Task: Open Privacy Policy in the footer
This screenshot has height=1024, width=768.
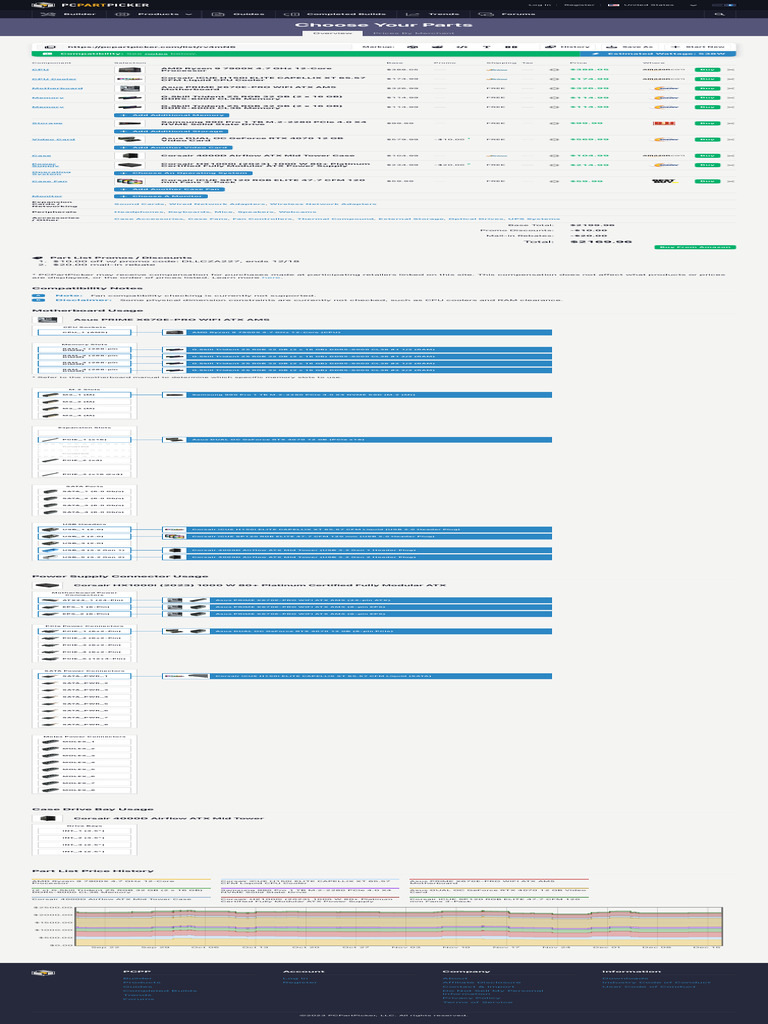Action: (472, 997)
